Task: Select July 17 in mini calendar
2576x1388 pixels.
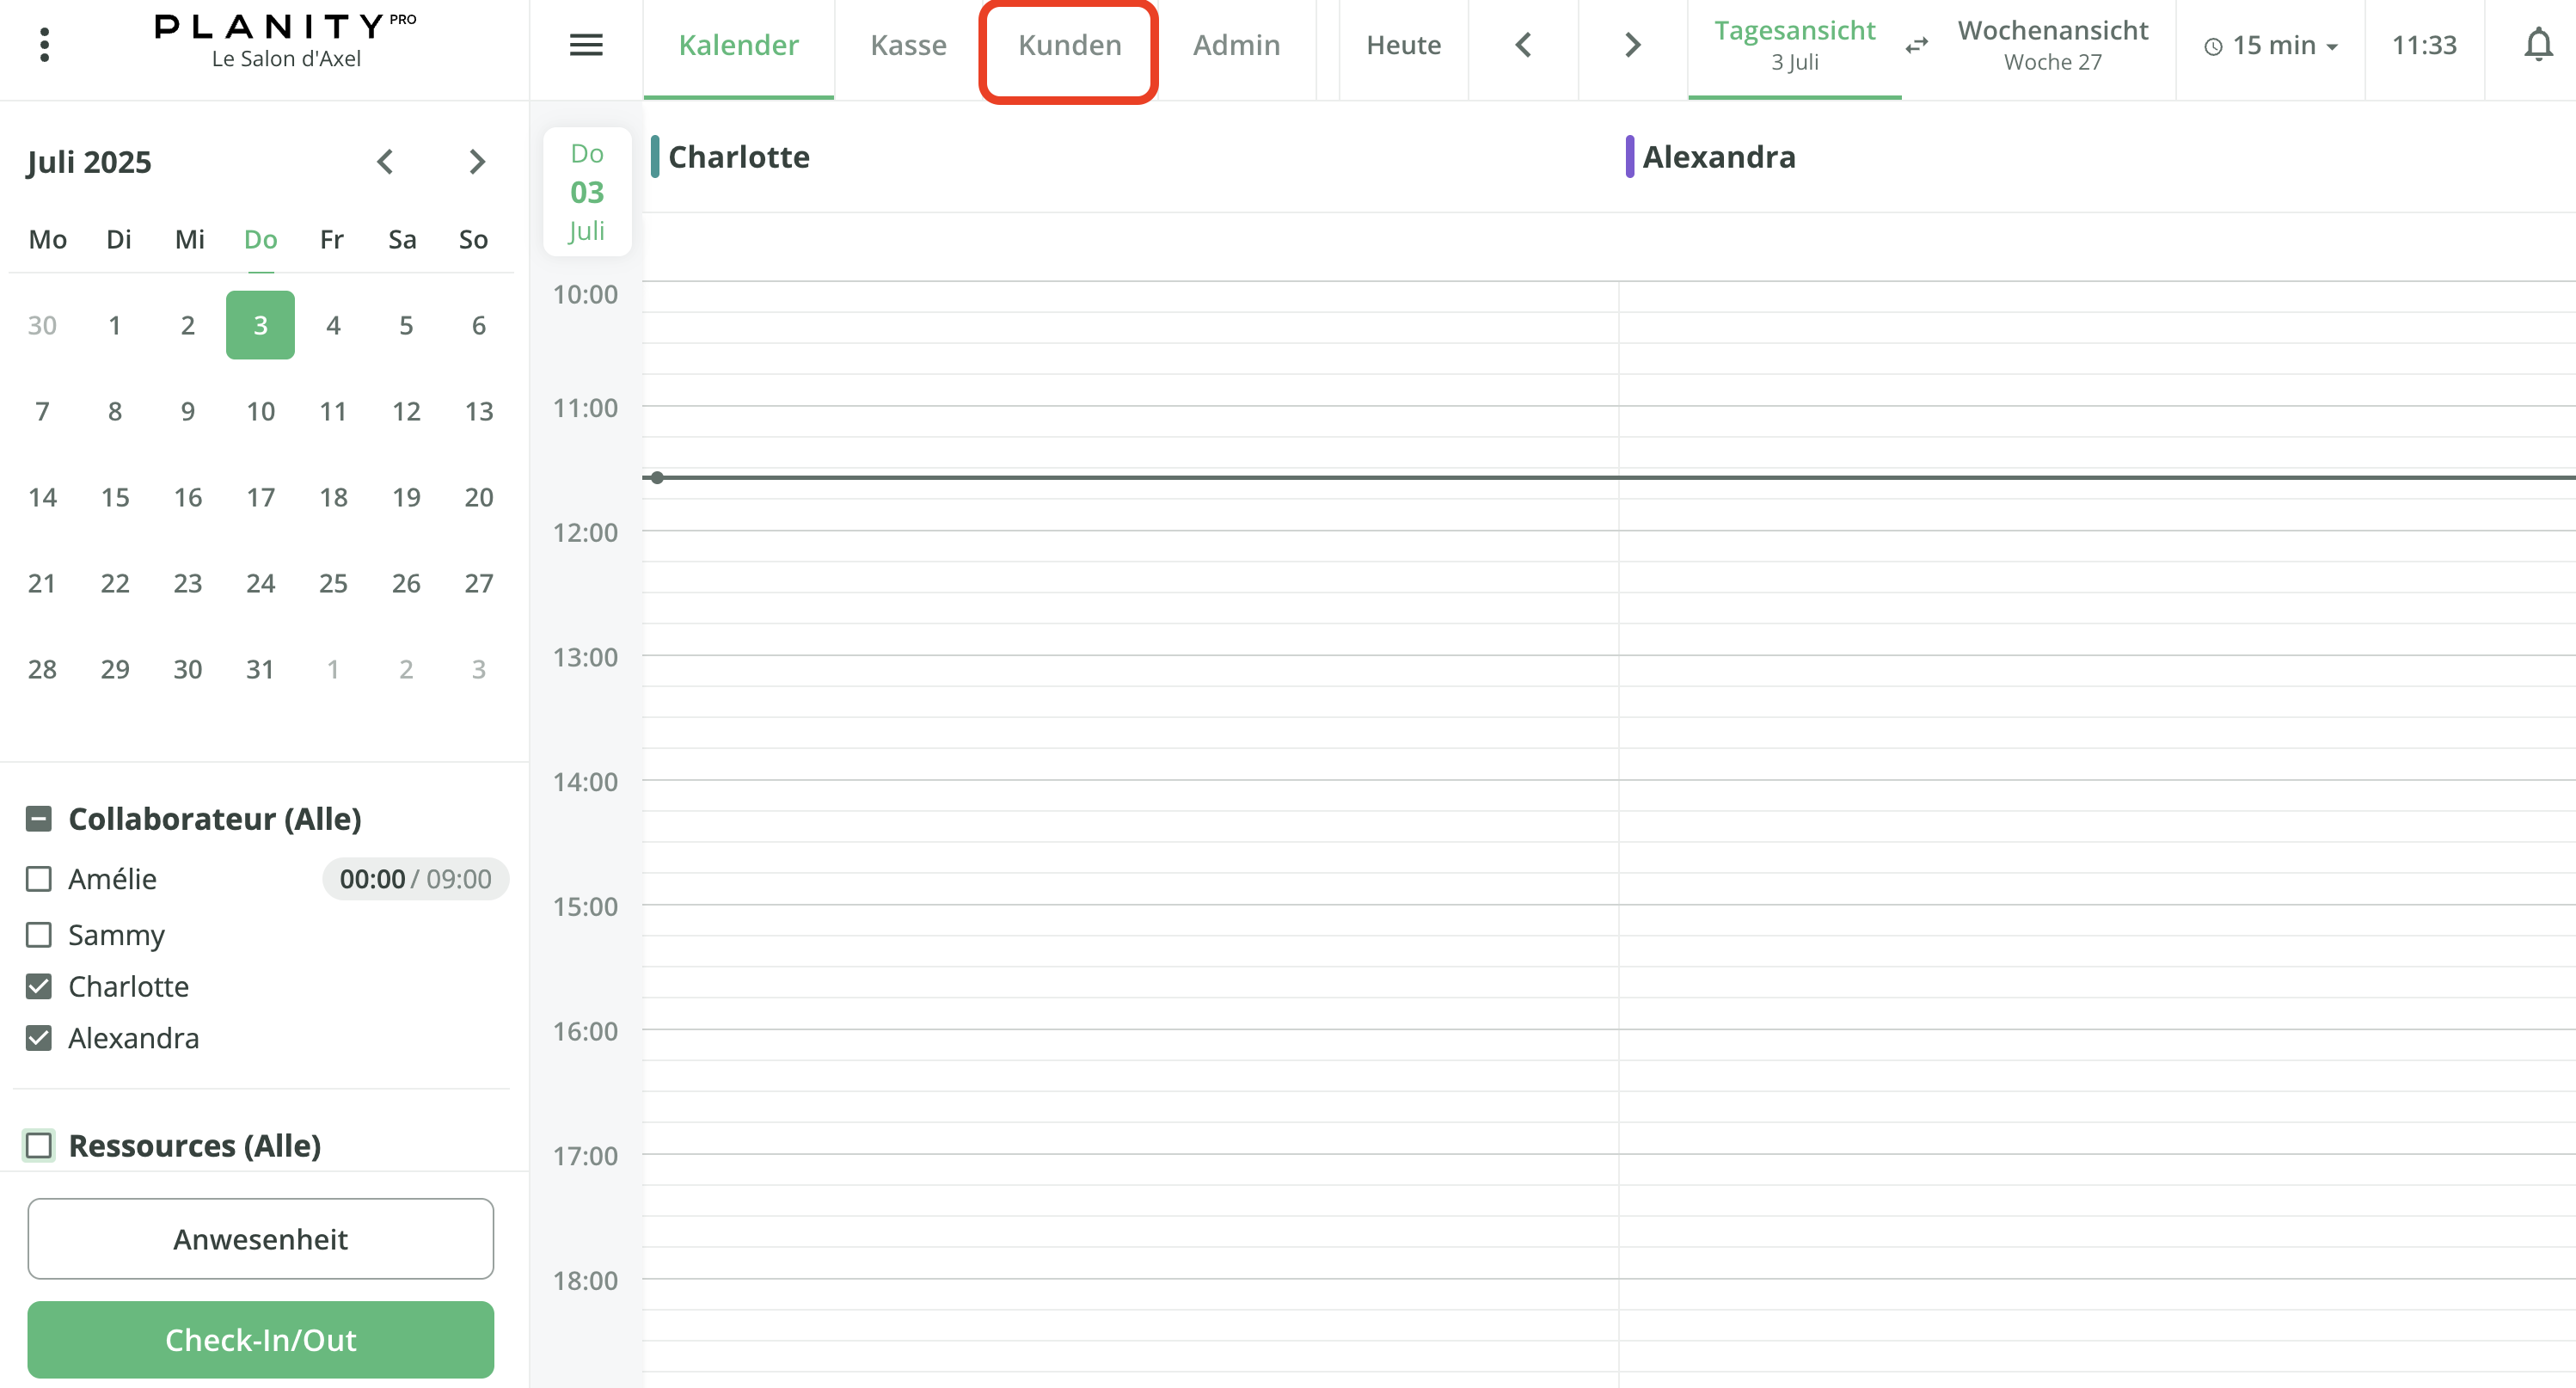Action: [260, 497]
